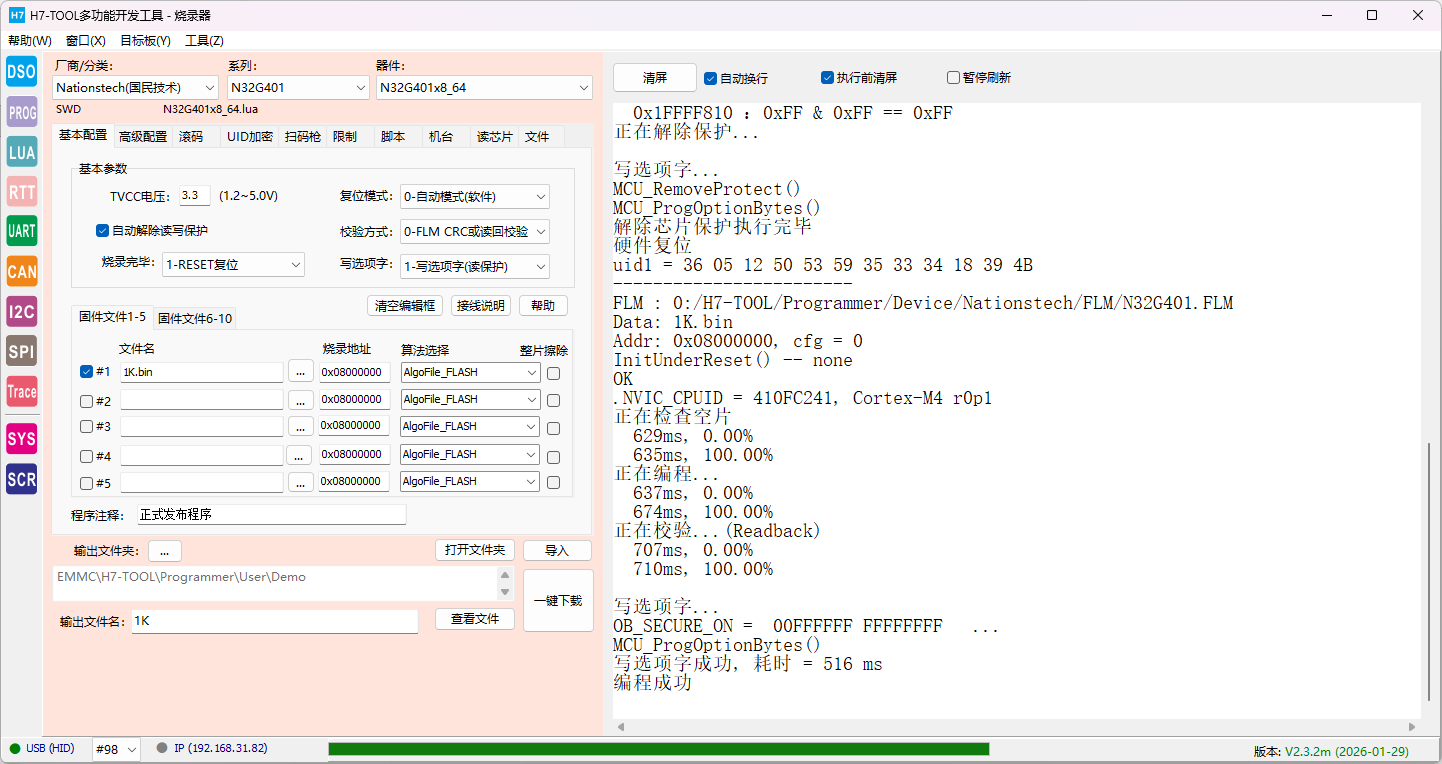Viewport: 1442px width, 764px height.
Task: Toggle the 暂停刷新 checkbox
Action: [x=954, y=78]
